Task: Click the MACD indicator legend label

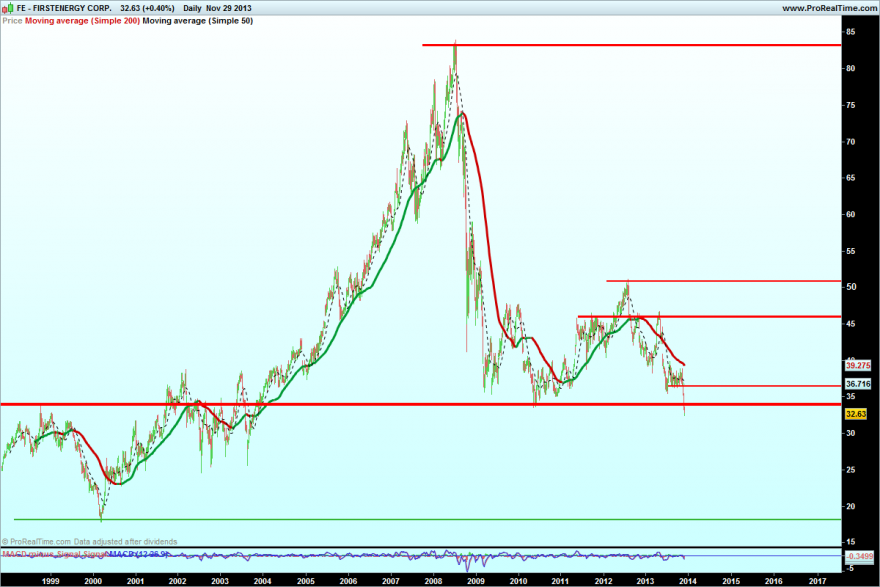Action: [x=137, y=554]
